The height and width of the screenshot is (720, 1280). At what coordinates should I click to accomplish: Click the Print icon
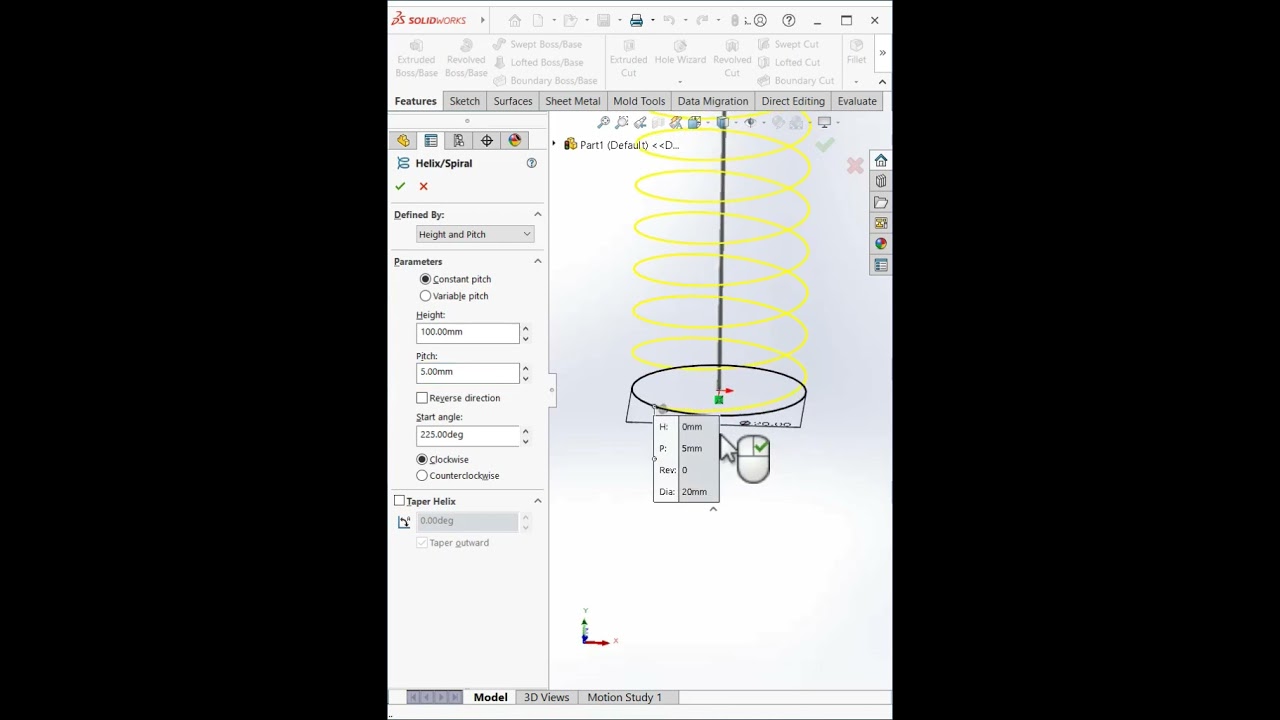pyautogui.click(x=636, y=20)
